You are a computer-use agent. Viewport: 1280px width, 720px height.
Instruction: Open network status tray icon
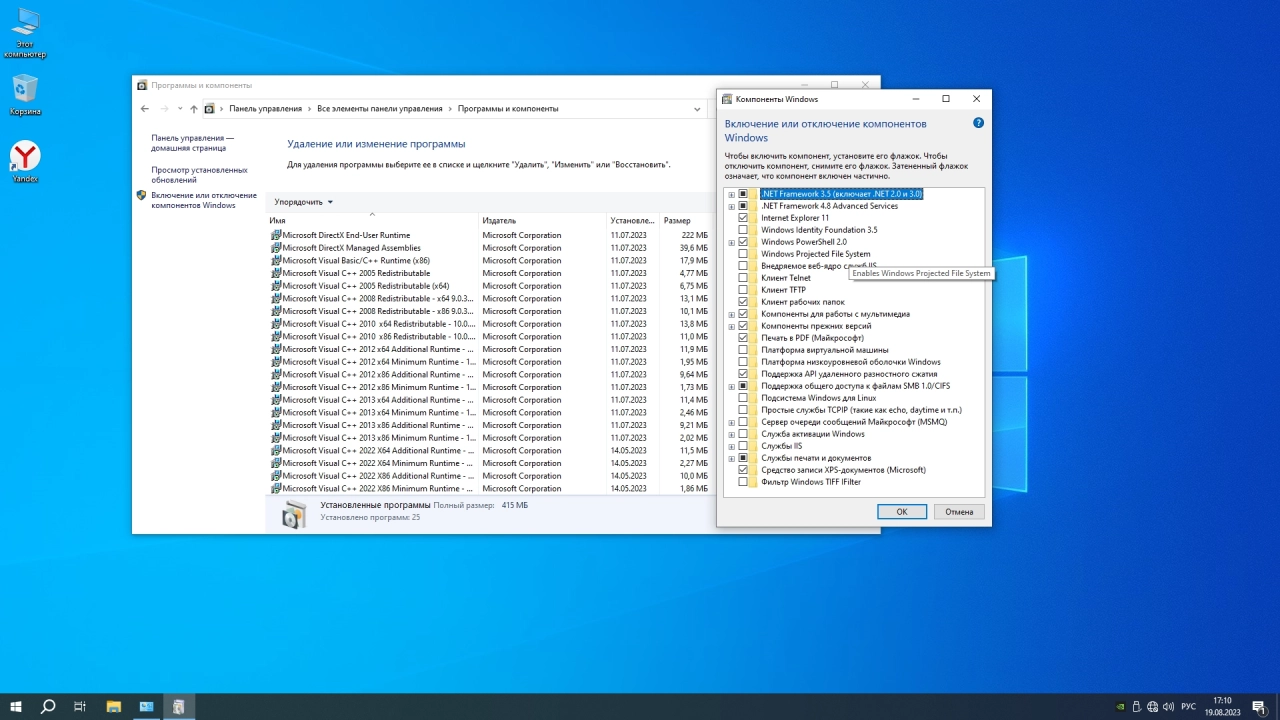tap(1153, 707)
